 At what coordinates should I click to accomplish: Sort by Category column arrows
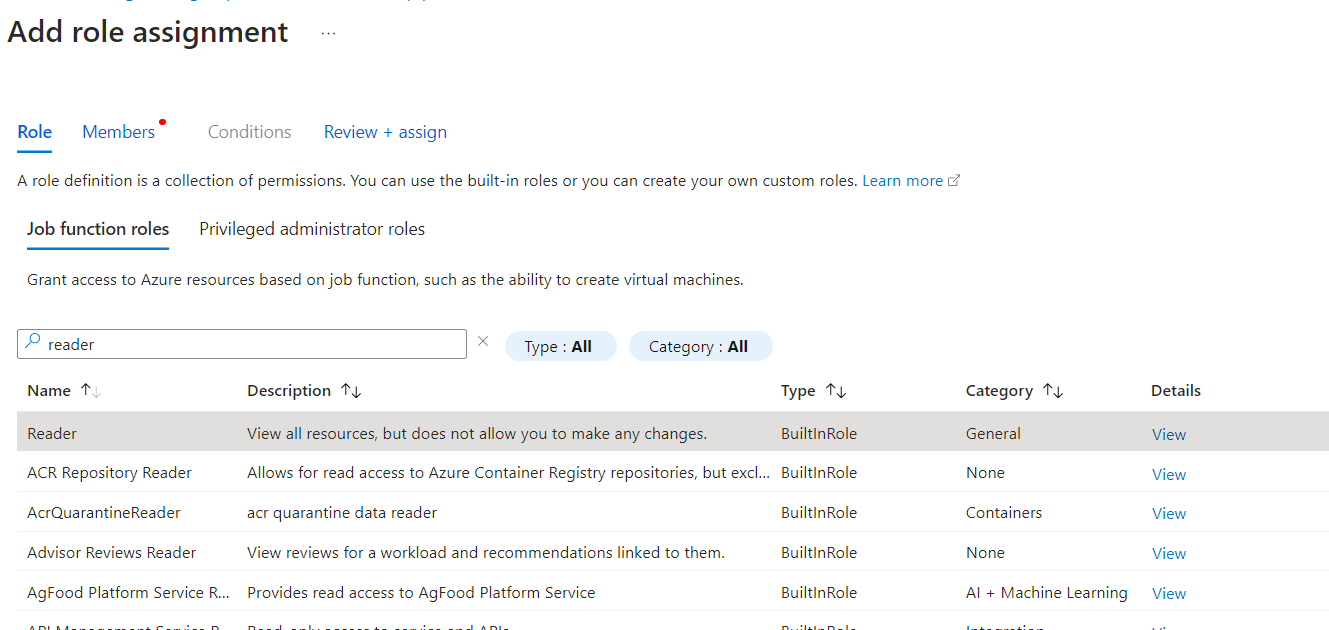click(x=1053, y=391)
